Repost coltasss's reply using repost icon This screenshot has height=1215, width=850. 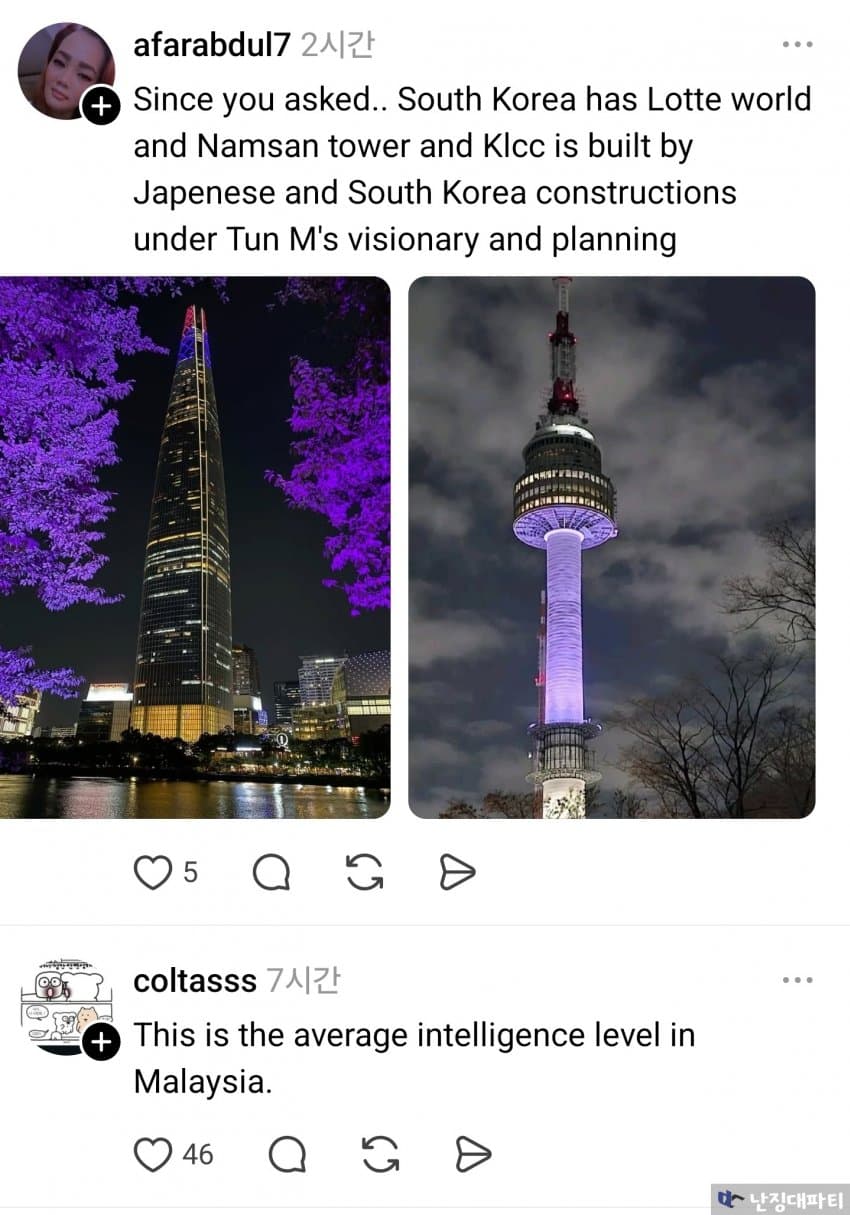coord(381,1154)
